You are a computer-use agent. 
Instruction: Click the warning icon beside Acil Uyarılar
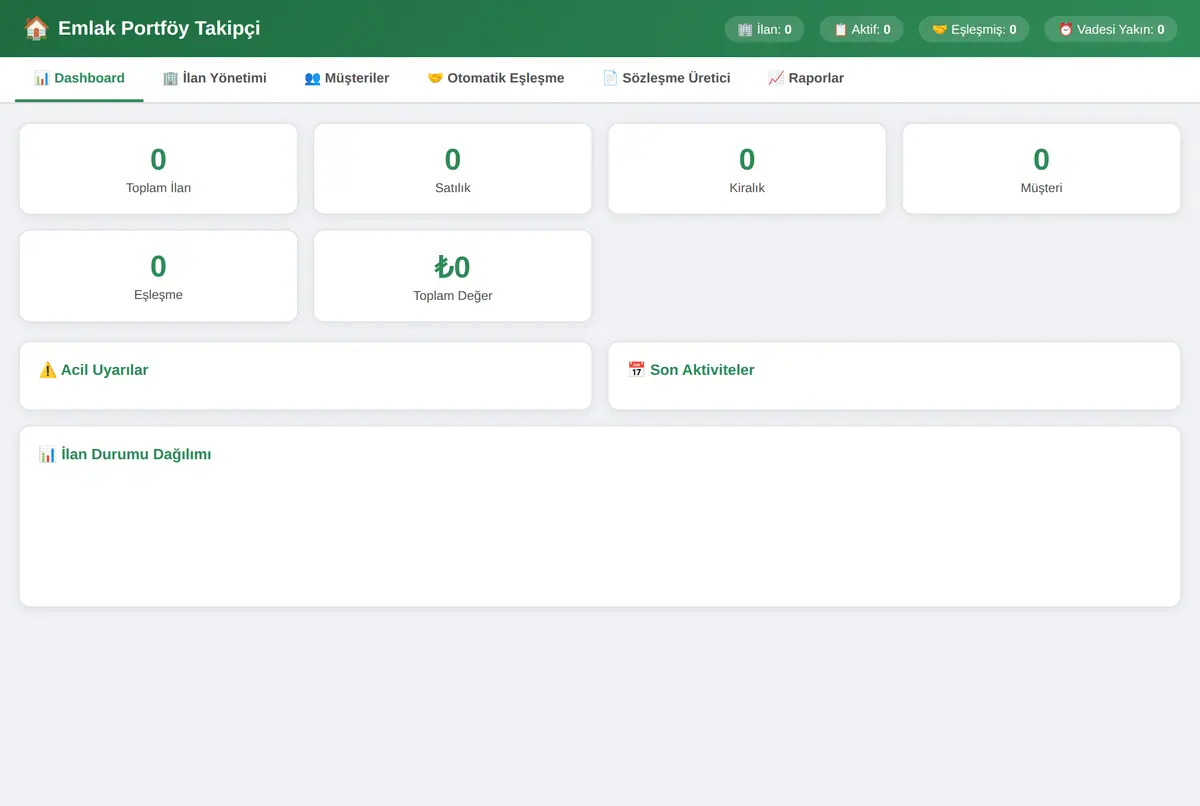click(48, 370)
